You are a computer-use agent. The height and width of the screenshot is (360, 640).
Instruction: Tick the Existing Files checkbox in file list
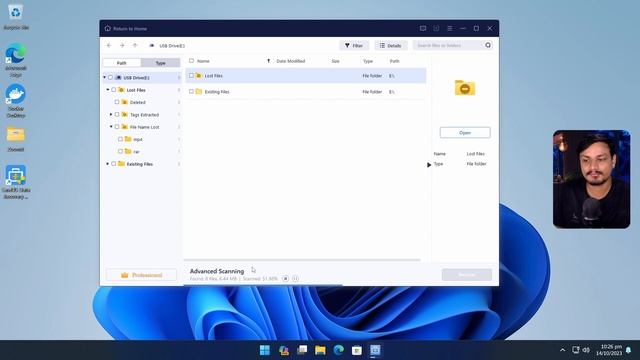pyautogui.click(x=191, y=91)
